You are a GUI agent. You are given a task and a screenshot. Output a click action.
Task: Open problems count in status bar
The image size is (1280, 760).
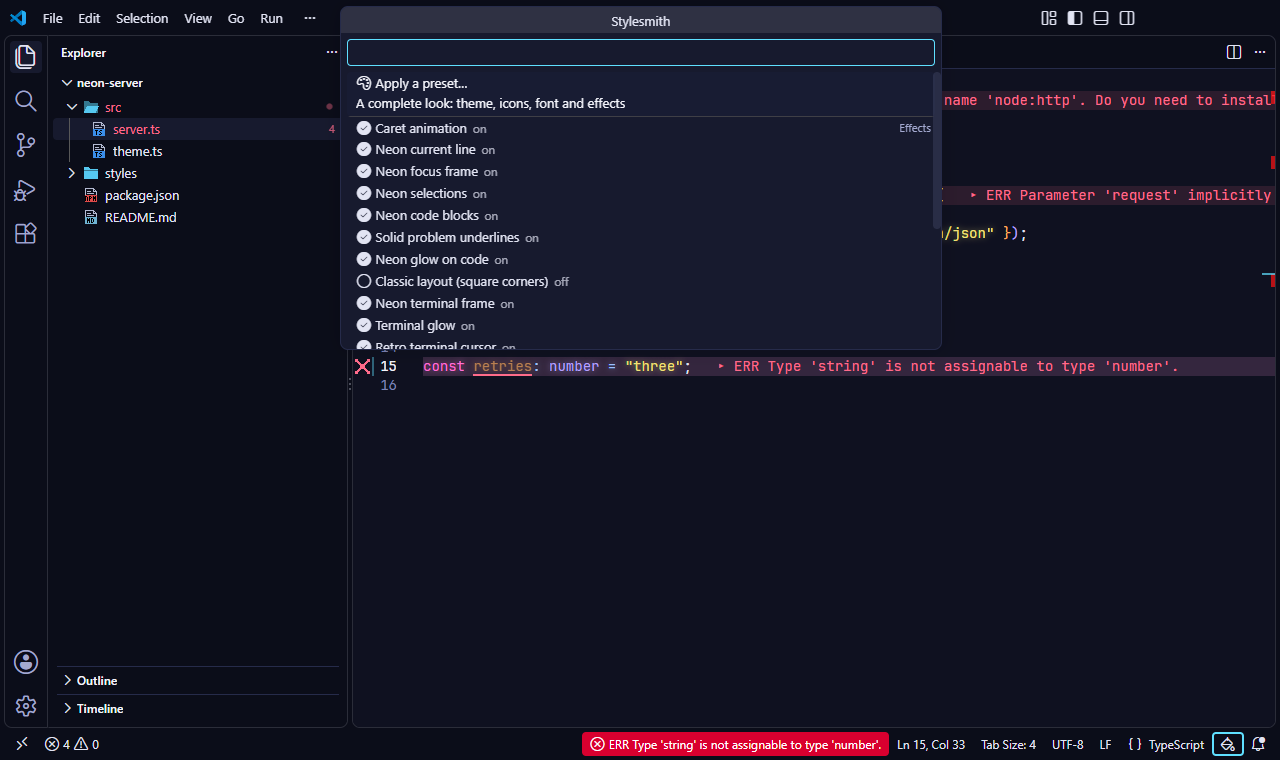[71, 744]
